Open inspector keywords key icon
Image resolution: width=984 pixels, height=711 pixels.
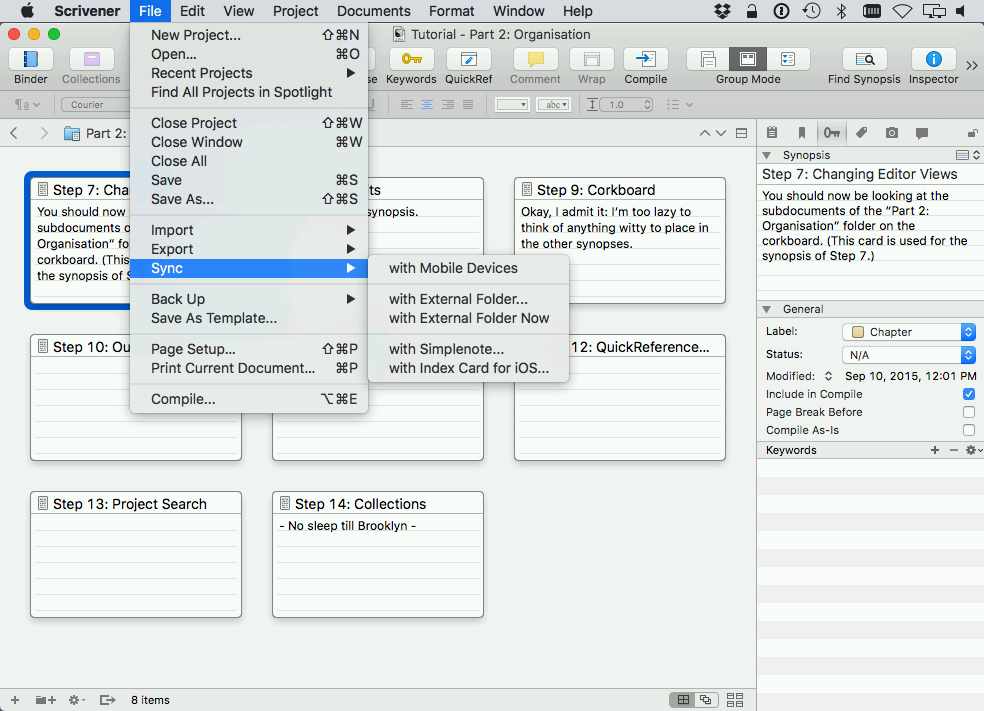pyautogui.click(x=832, y=132)
